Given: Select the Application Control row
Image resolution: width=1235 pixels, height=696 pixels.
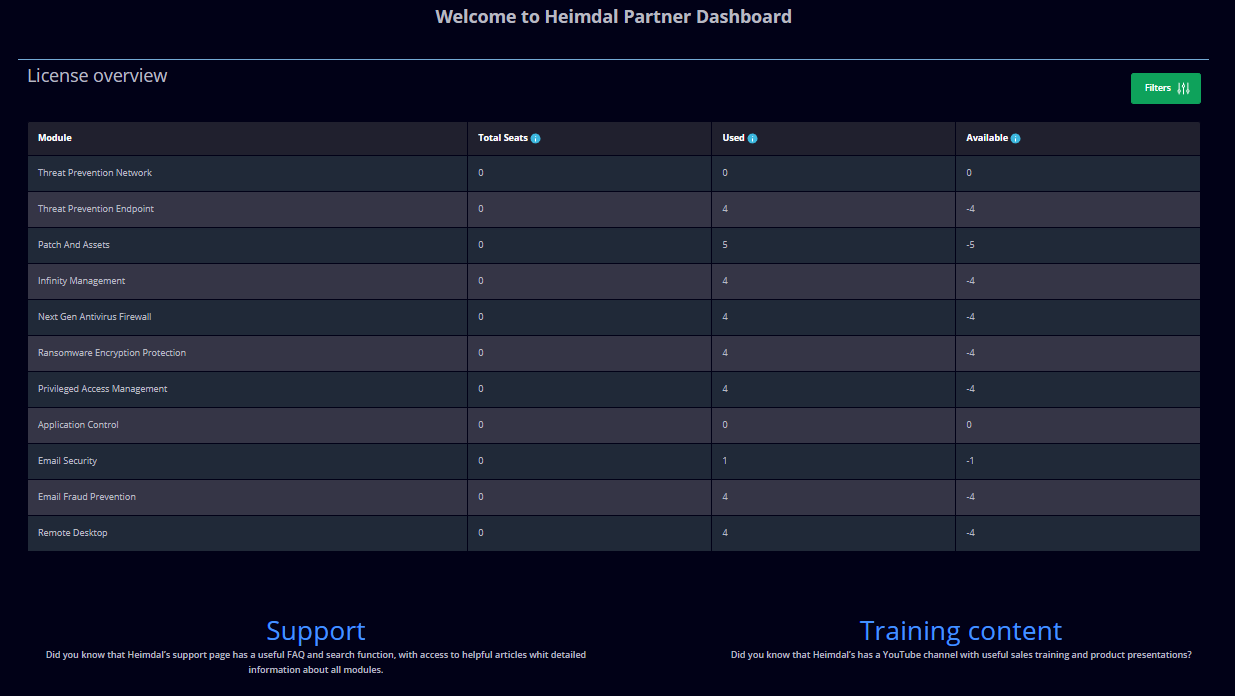Looking at the screenshot, I should (x=614, y=425).
